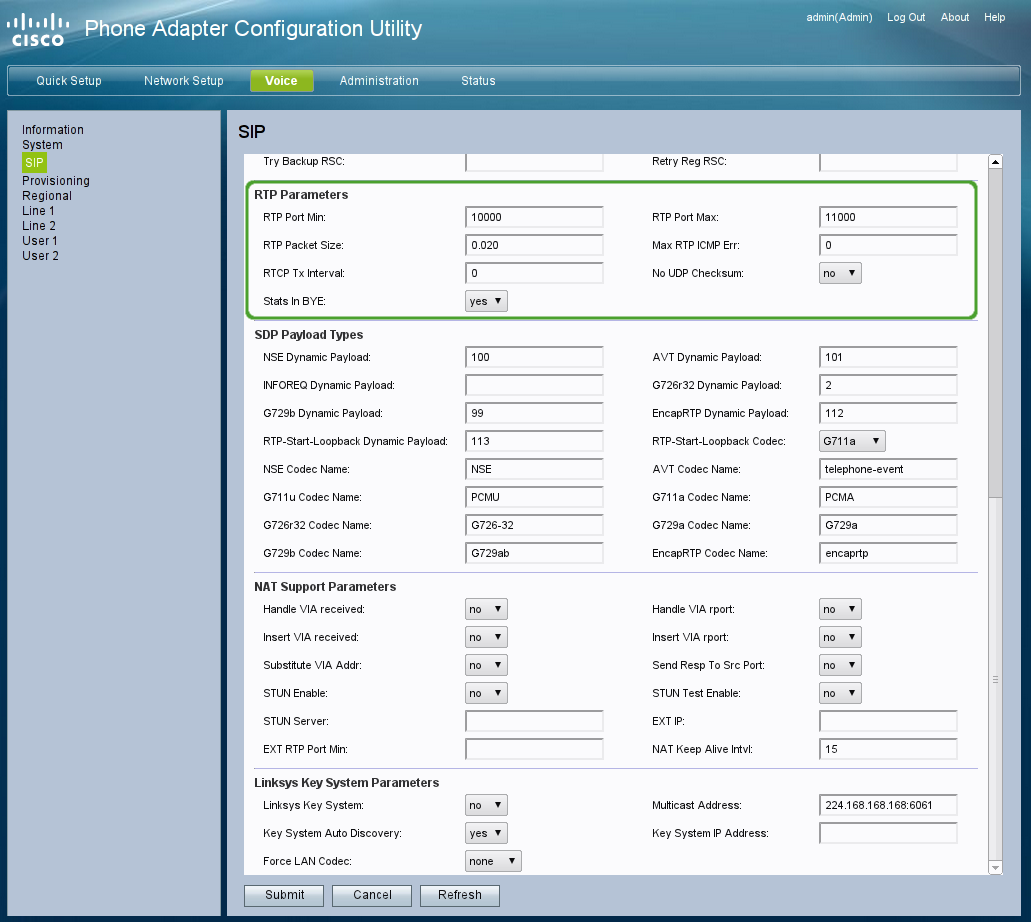
Task: Open the Administration tab
Action: tap(379, 81)
